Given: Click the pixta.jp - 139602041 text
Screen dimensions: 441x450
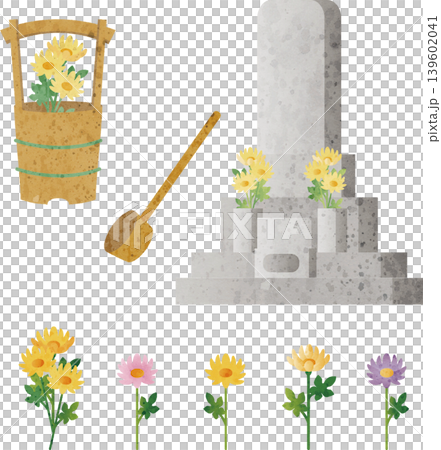Looking at the screenshot, I should coord(433,79).
